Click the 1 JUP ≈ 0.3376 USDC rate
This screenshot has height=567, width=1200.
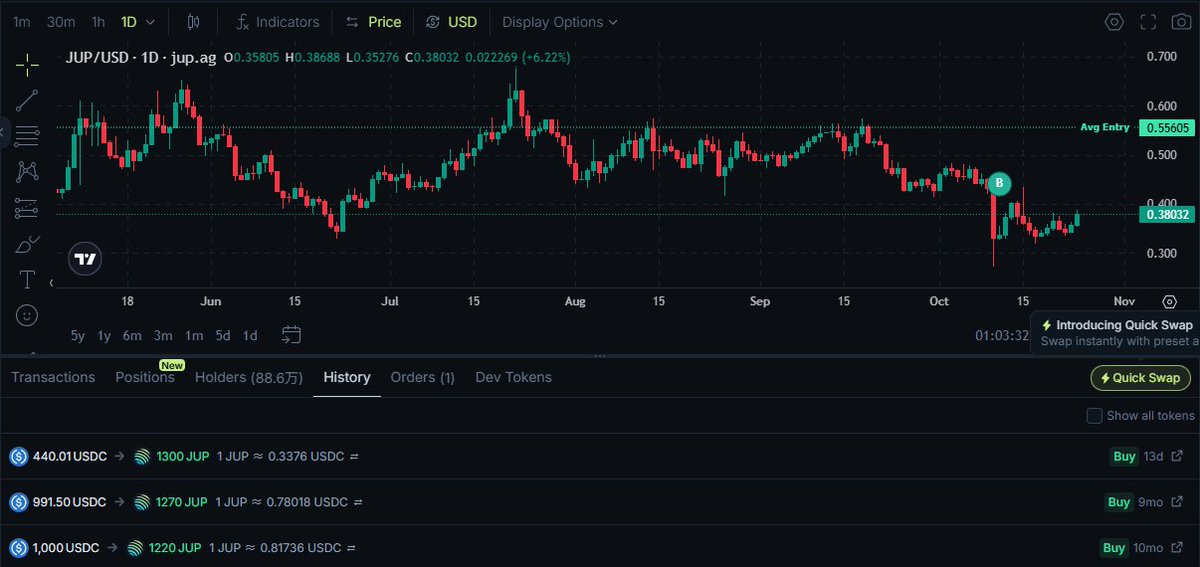(x=280, y=456)
